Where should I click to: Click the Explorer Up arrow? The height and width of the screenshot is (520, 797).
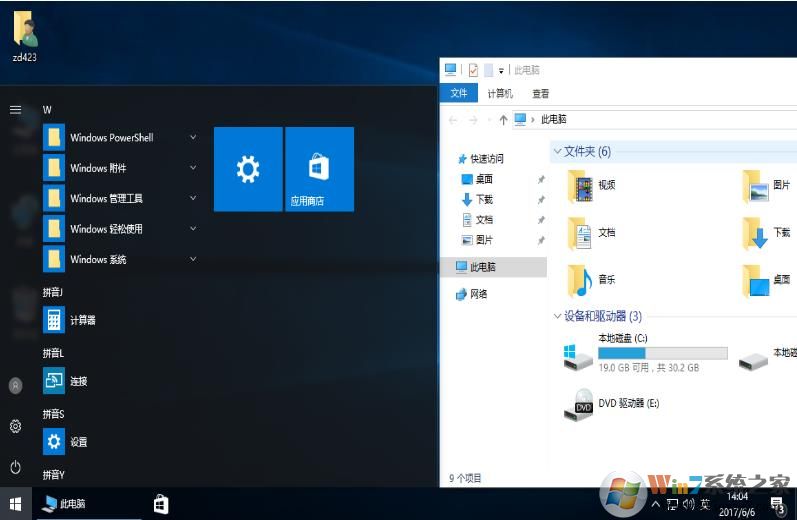point(503,120)
